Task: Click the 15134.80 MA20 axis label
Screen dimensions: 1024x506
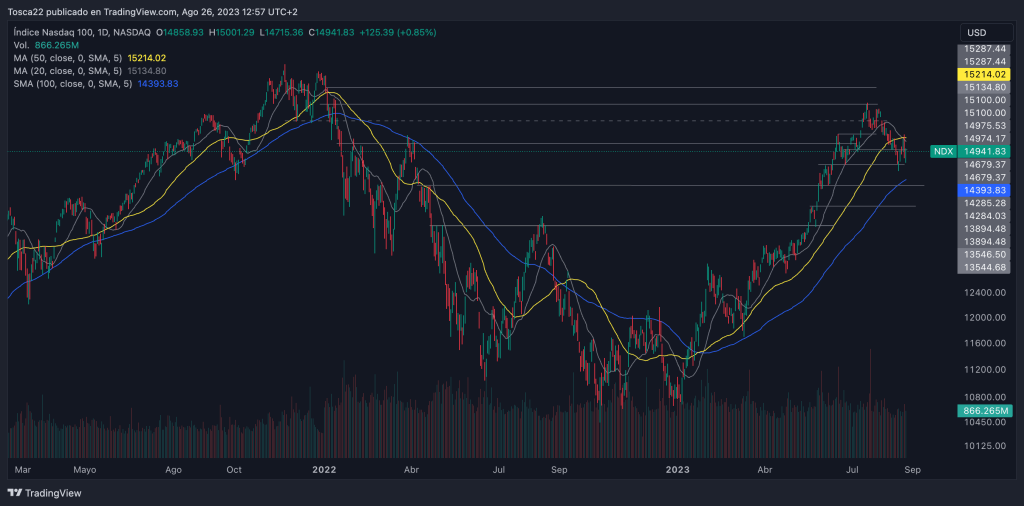Action: pos(986,87)
